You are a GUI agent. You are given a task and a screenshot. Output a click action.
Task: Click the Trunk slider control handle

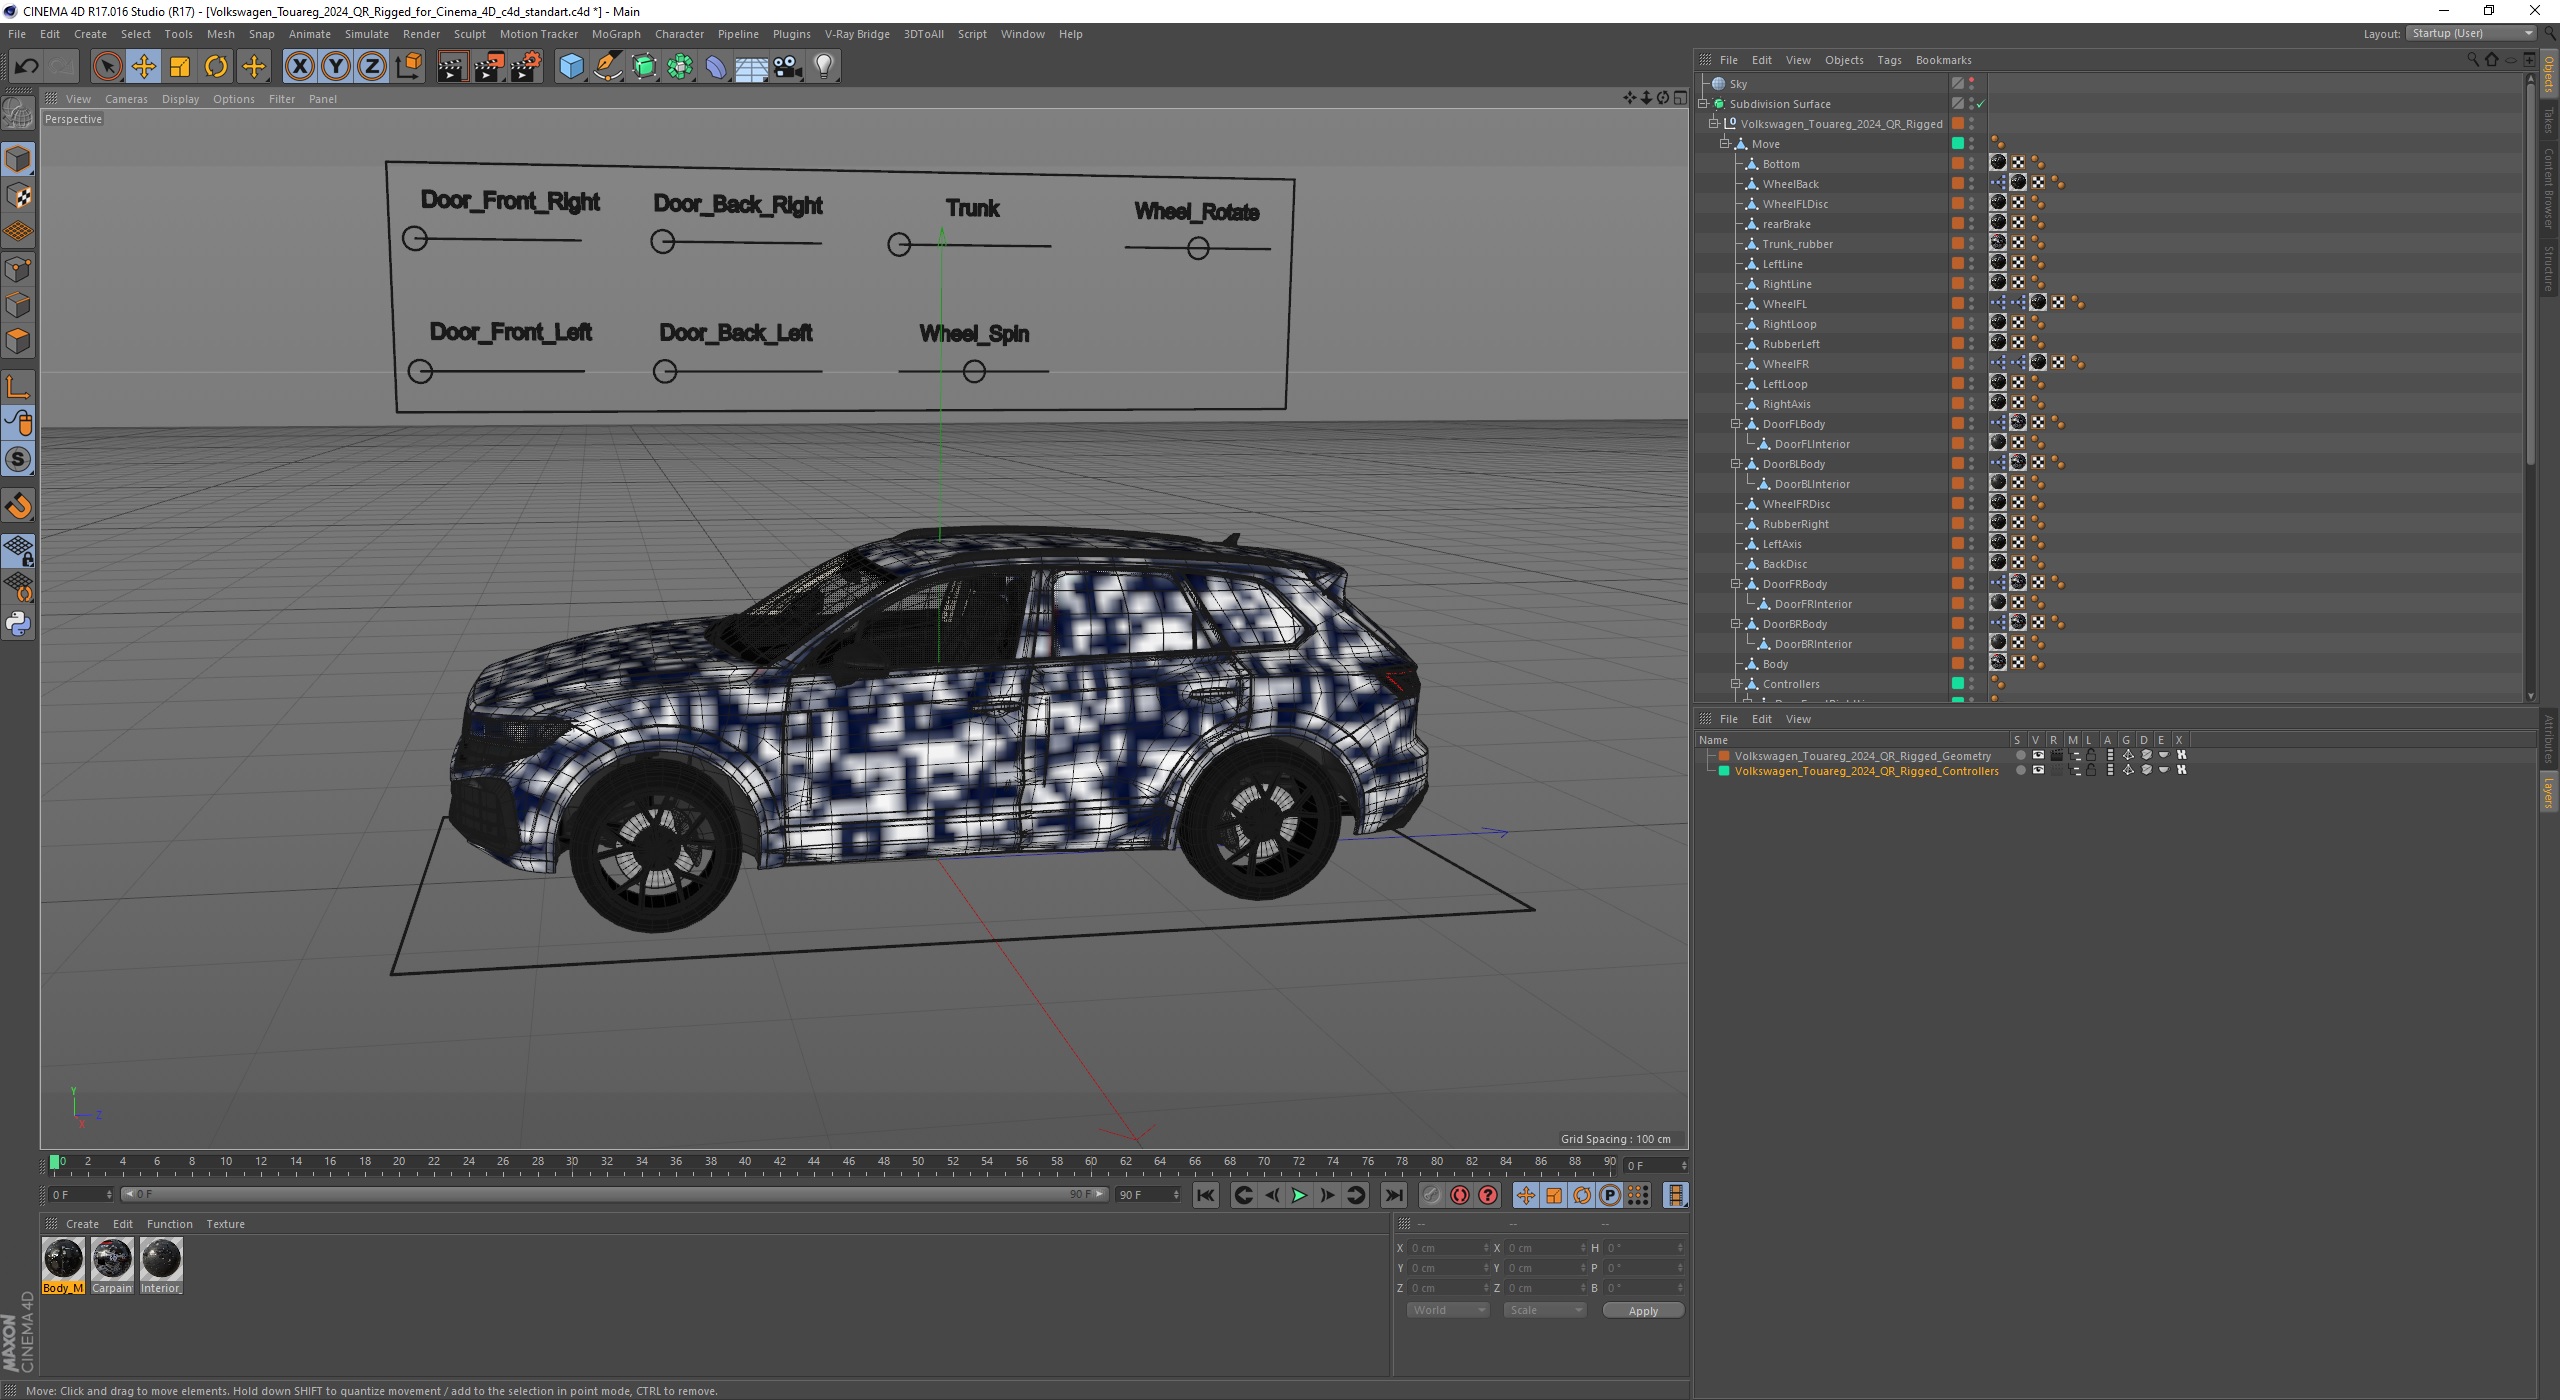pos(899,244)
